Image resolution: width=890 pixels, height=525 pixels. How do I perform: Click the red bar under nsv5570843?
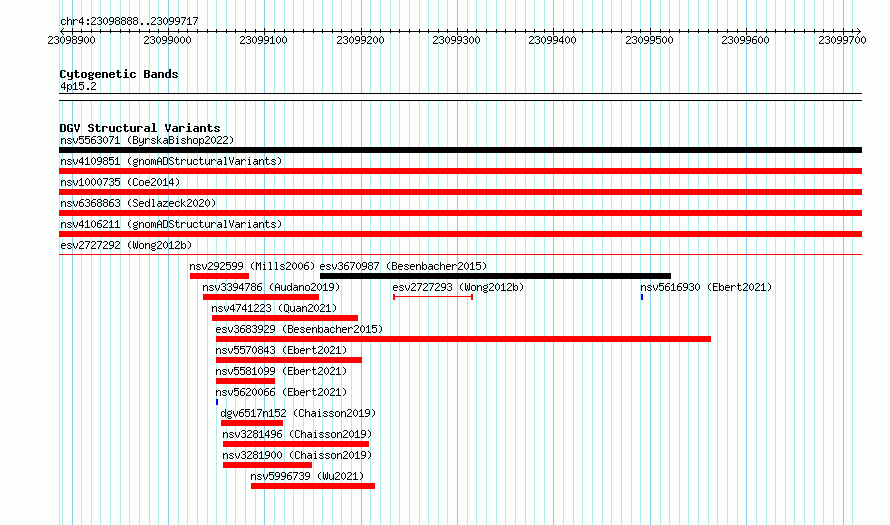click(289, 360)
